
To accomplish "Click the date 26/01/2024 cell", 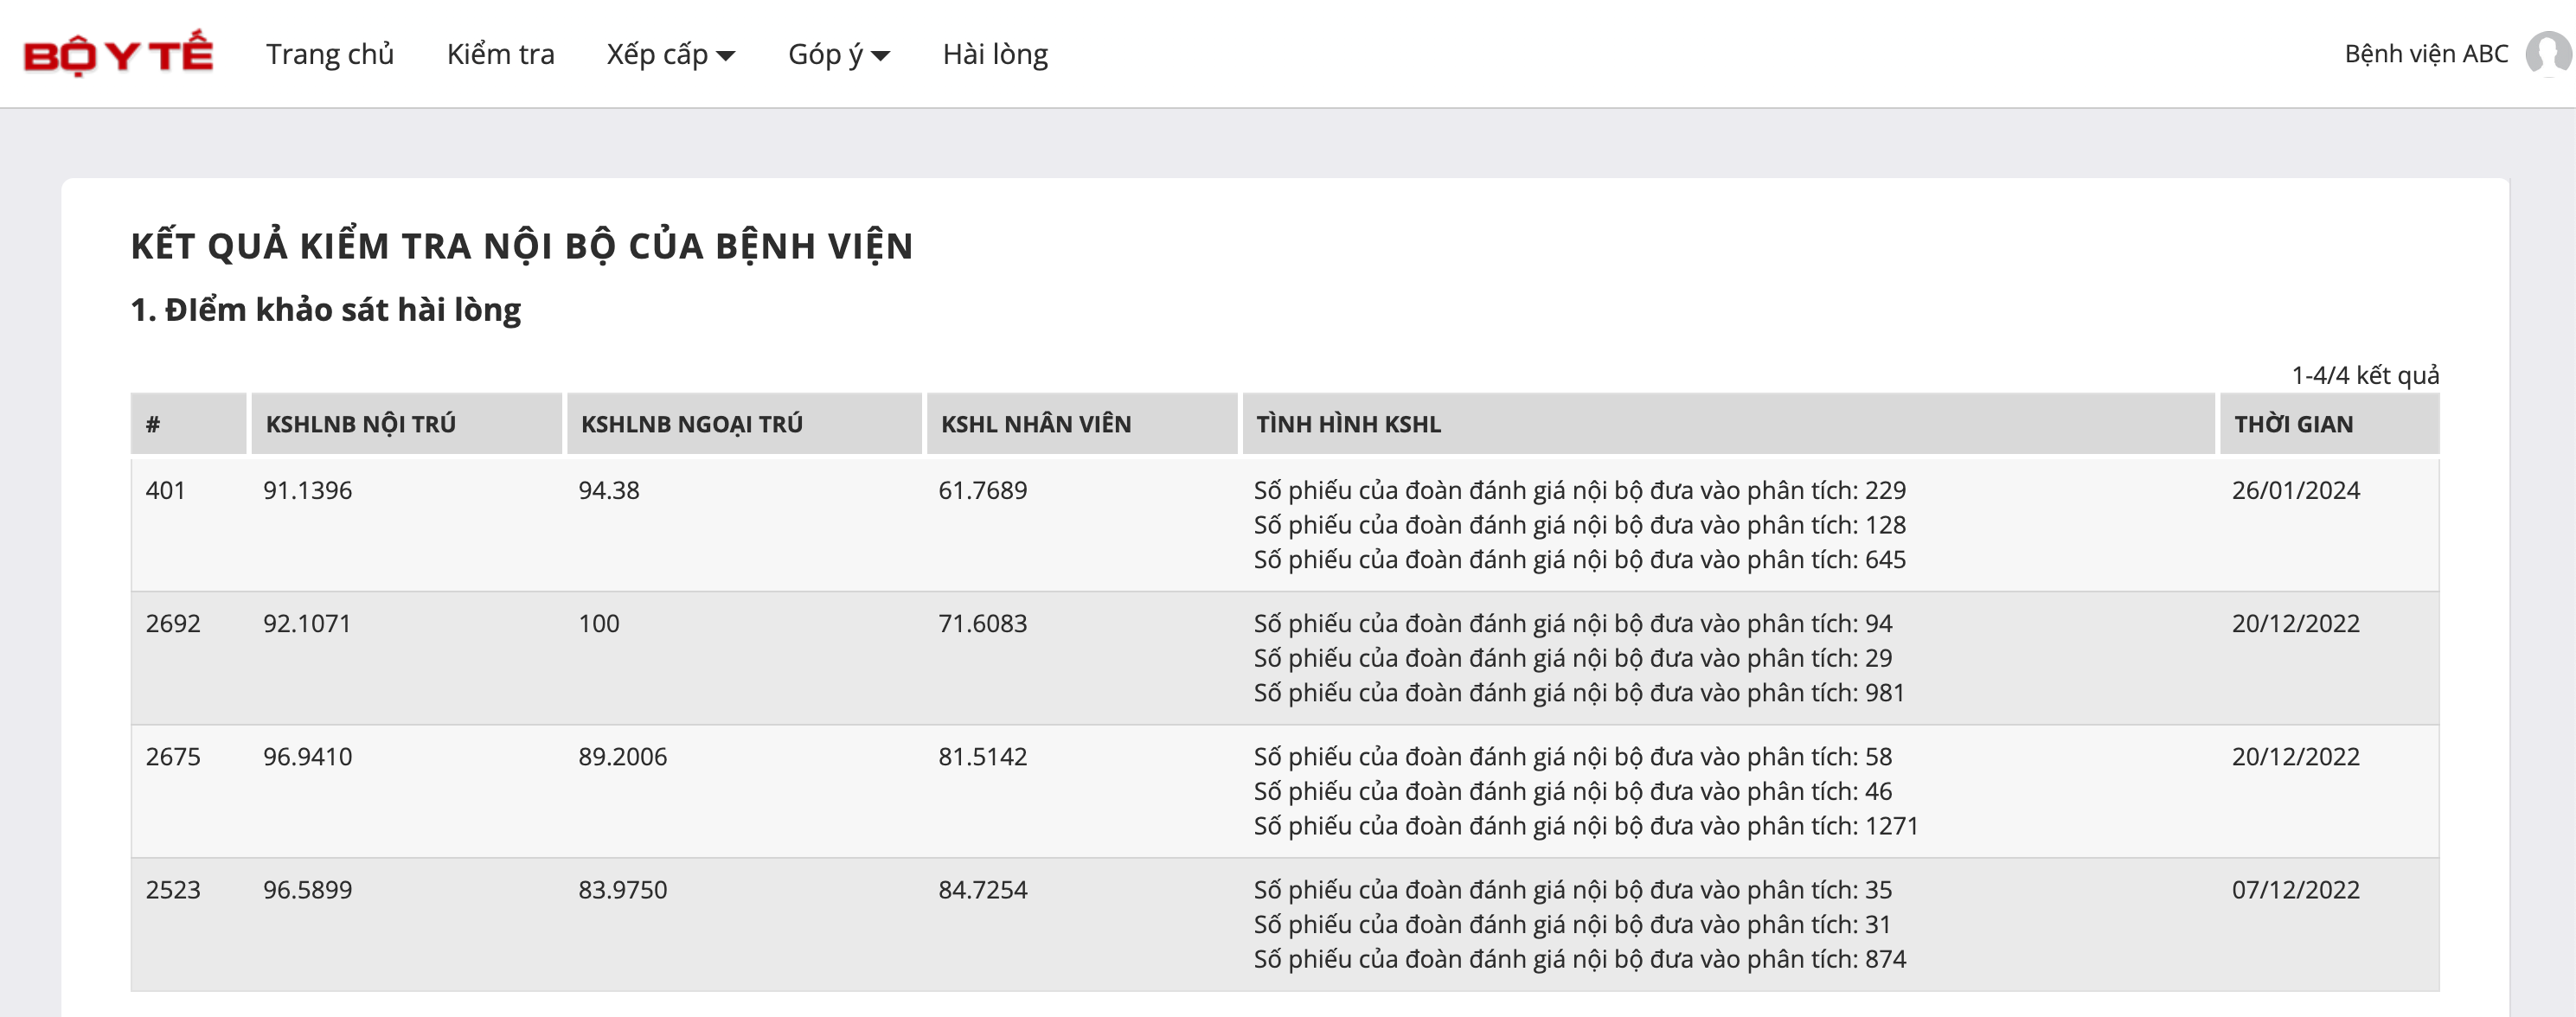I will tap(2295, 490).
